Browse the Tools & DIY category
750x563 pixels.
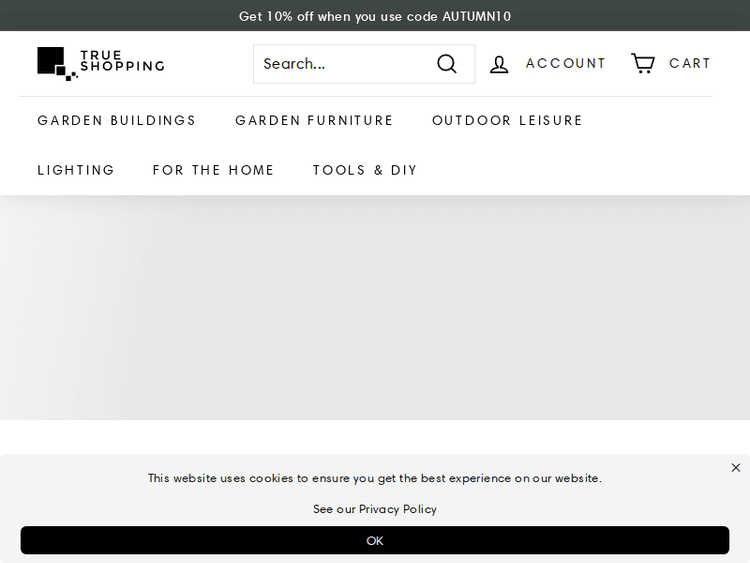[365, 170]
